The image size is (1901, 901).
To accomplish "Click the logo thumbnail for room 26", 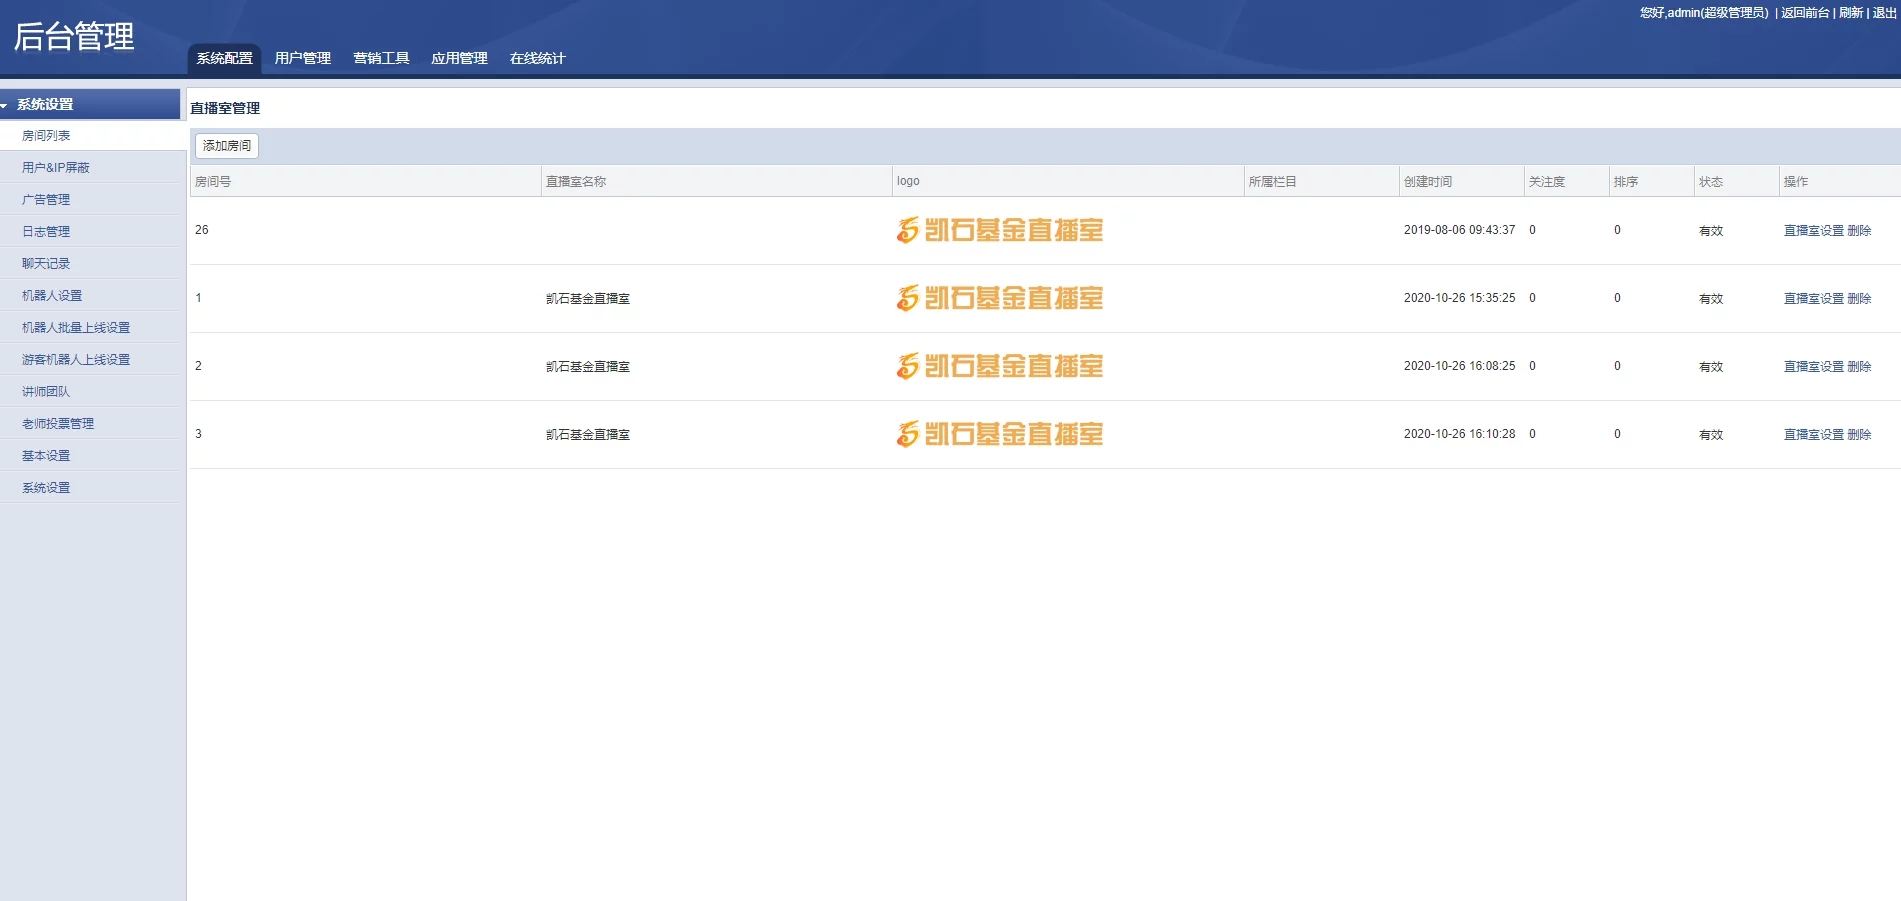I will coord(999,231).
